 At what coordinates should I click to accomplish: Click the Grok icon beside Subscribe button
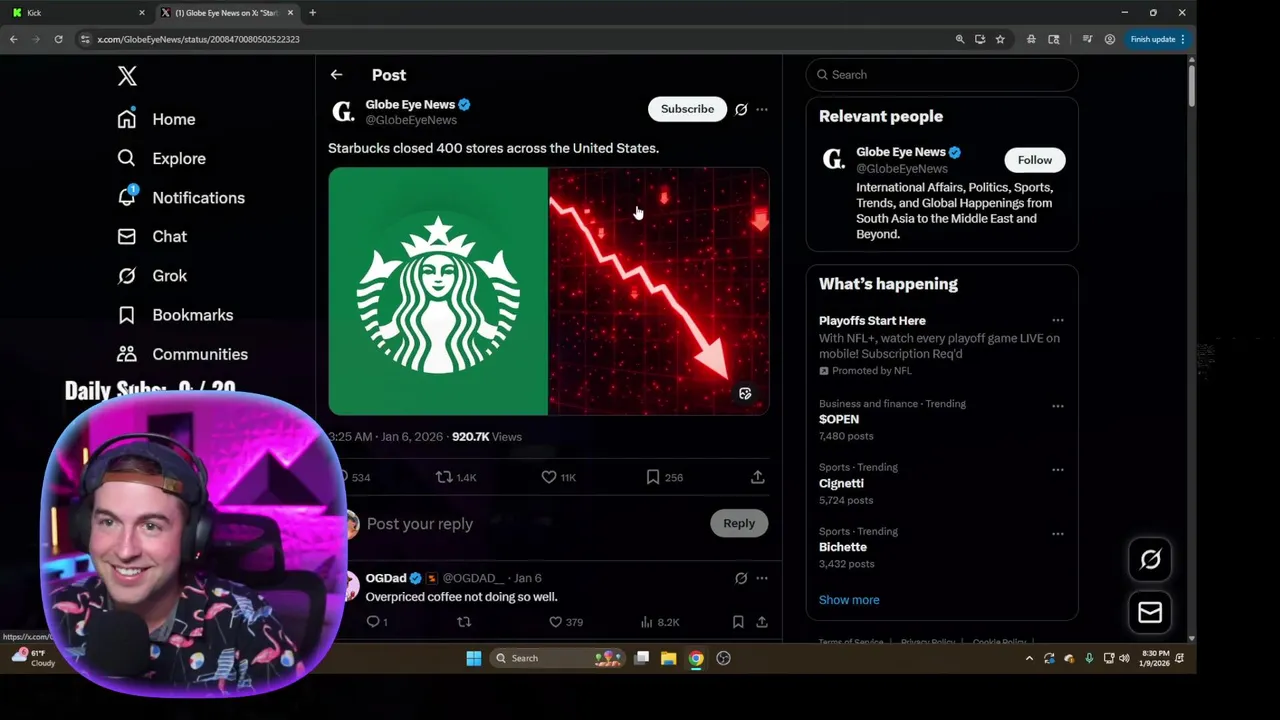click(x=741, y=109)
